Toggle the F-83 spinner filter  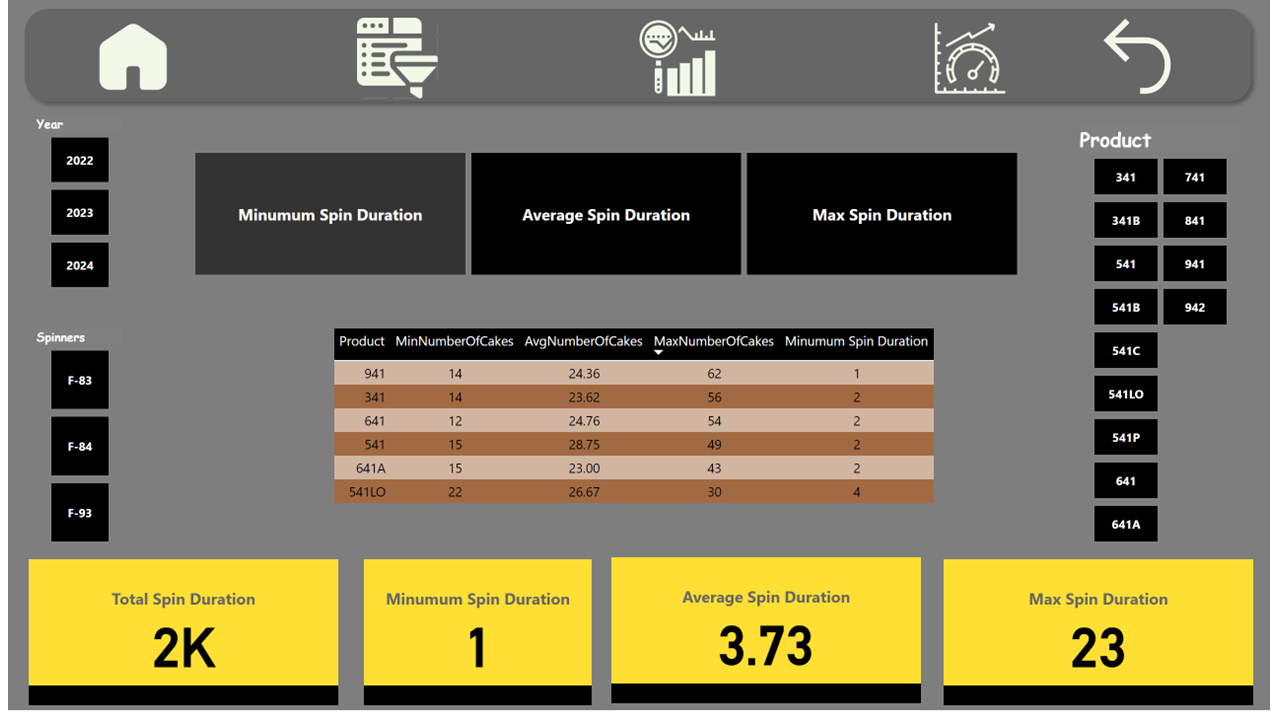click(x=79, y=380)
